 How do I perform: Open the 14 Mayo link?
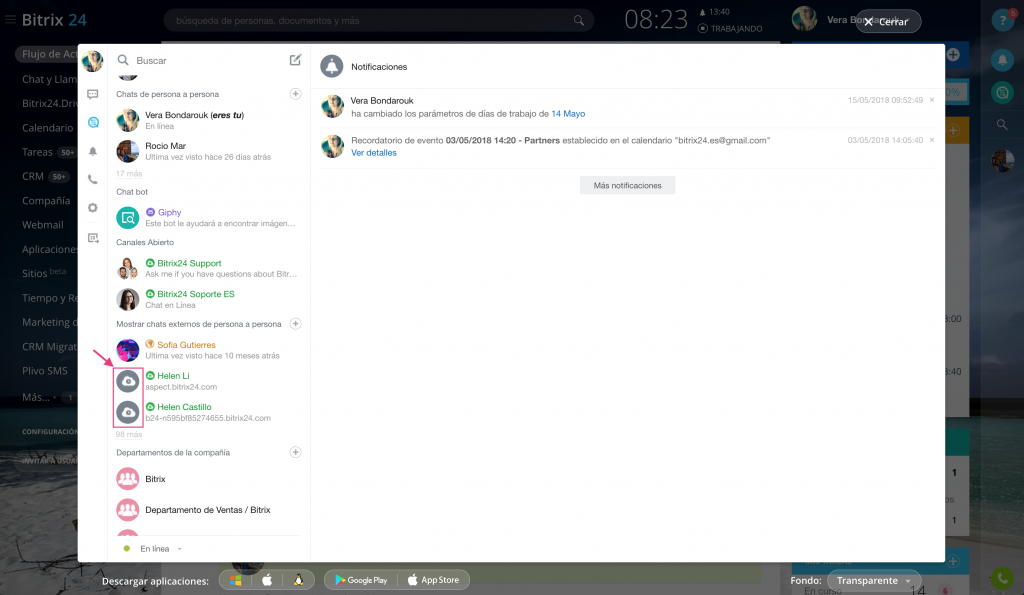[568, 114]
